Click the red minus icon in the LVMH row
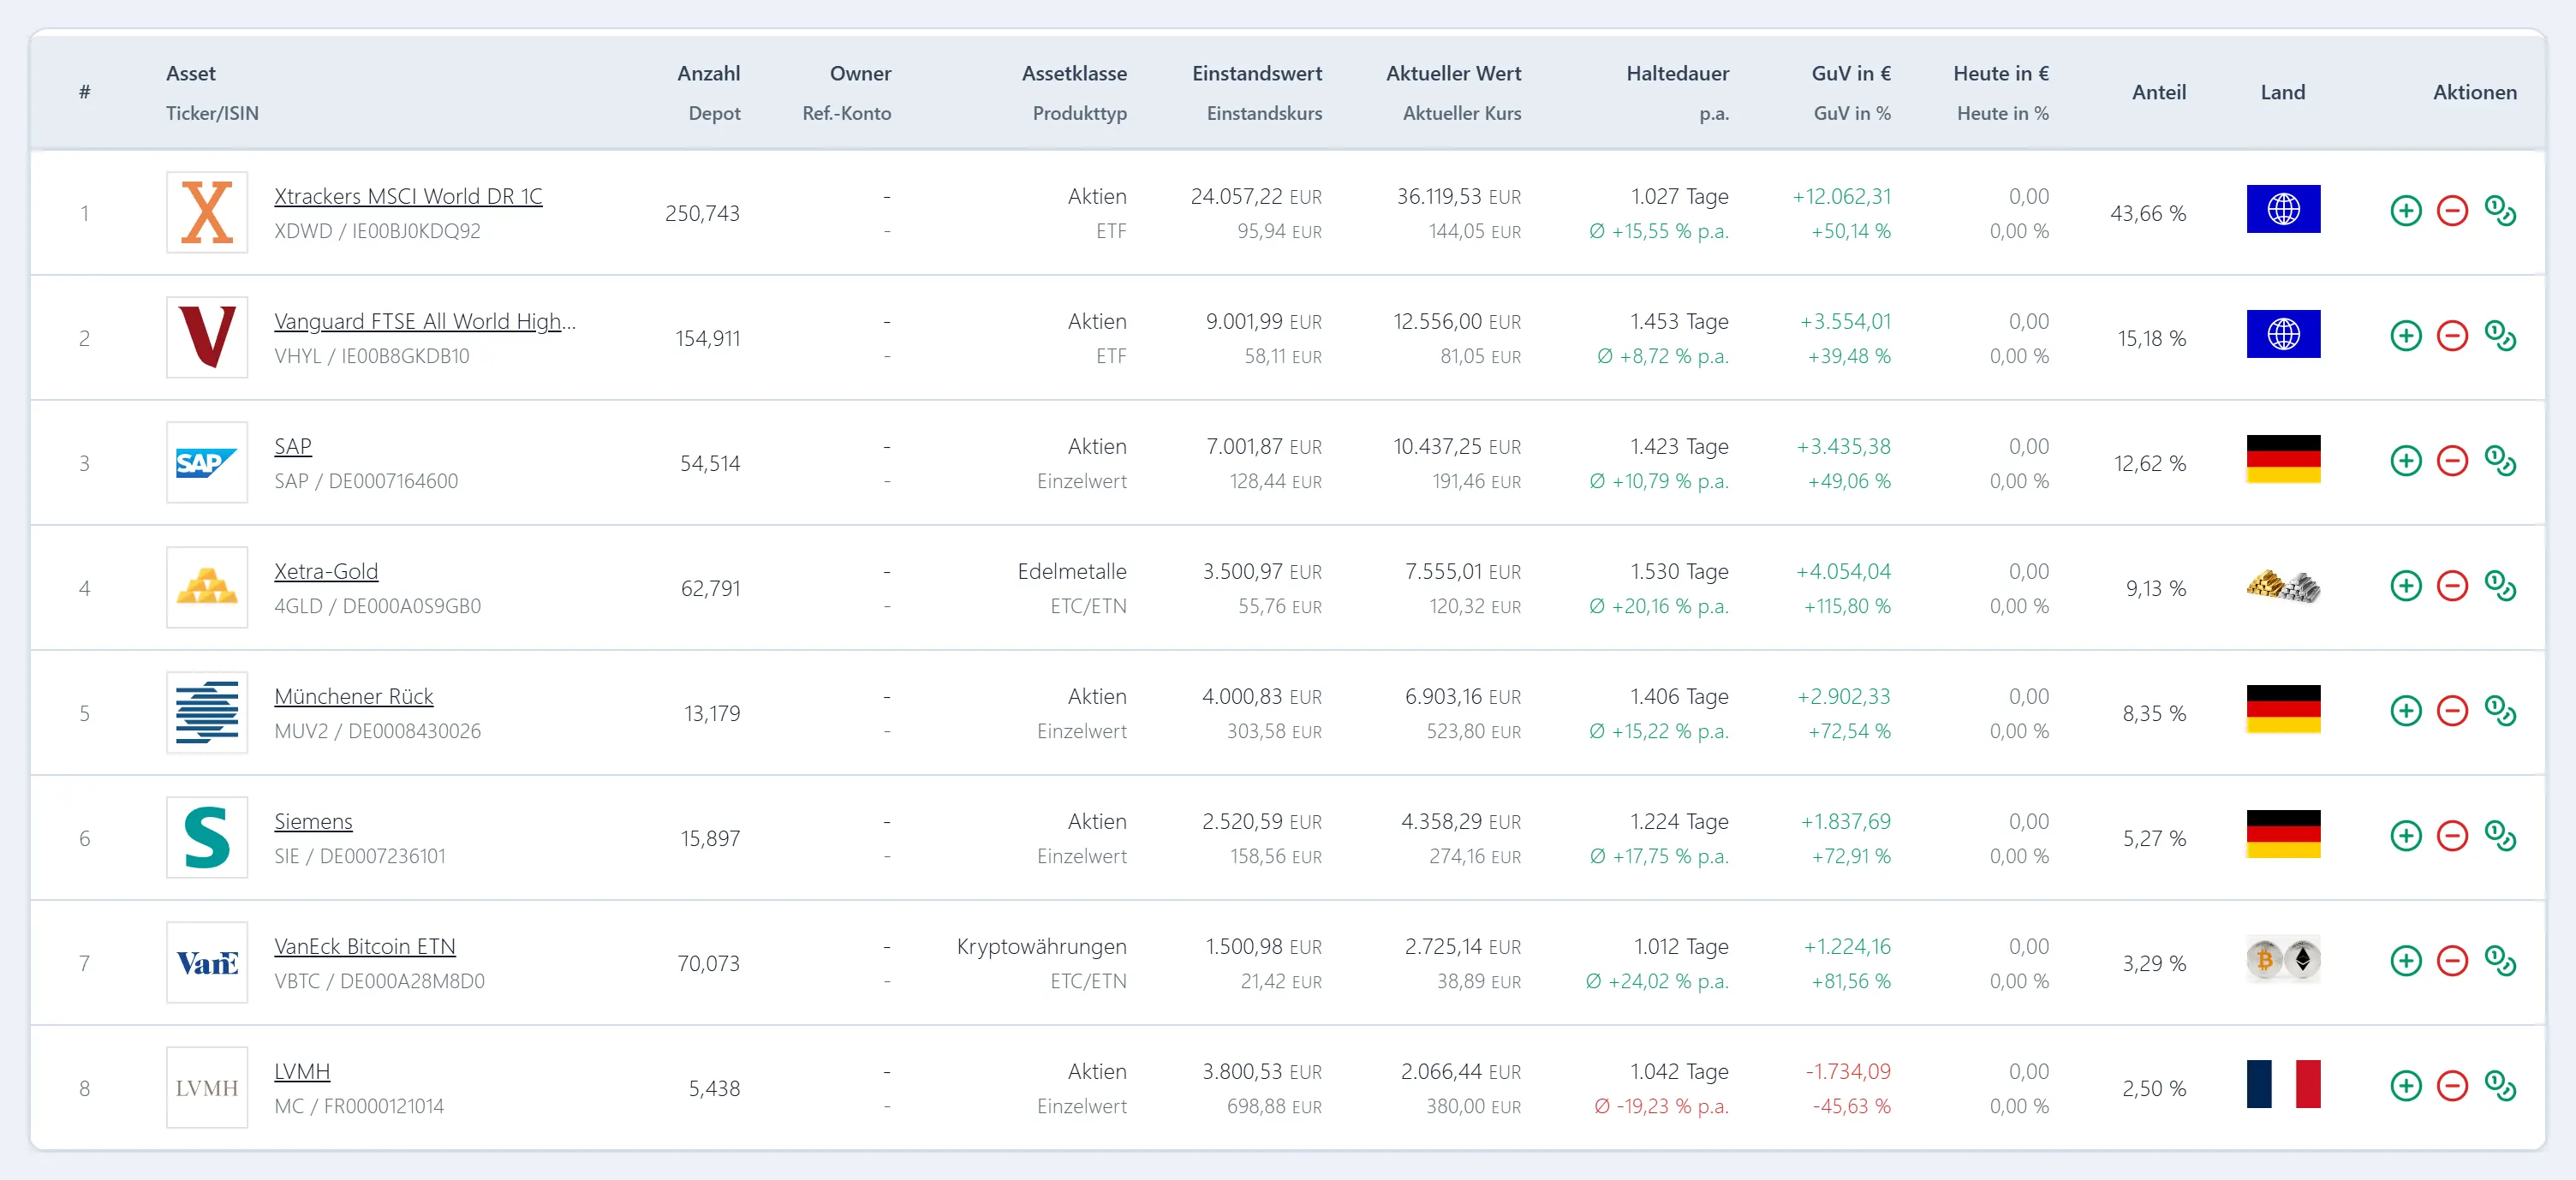The width and height of the screenshot is (2576, 1180). point(2452,1086)
